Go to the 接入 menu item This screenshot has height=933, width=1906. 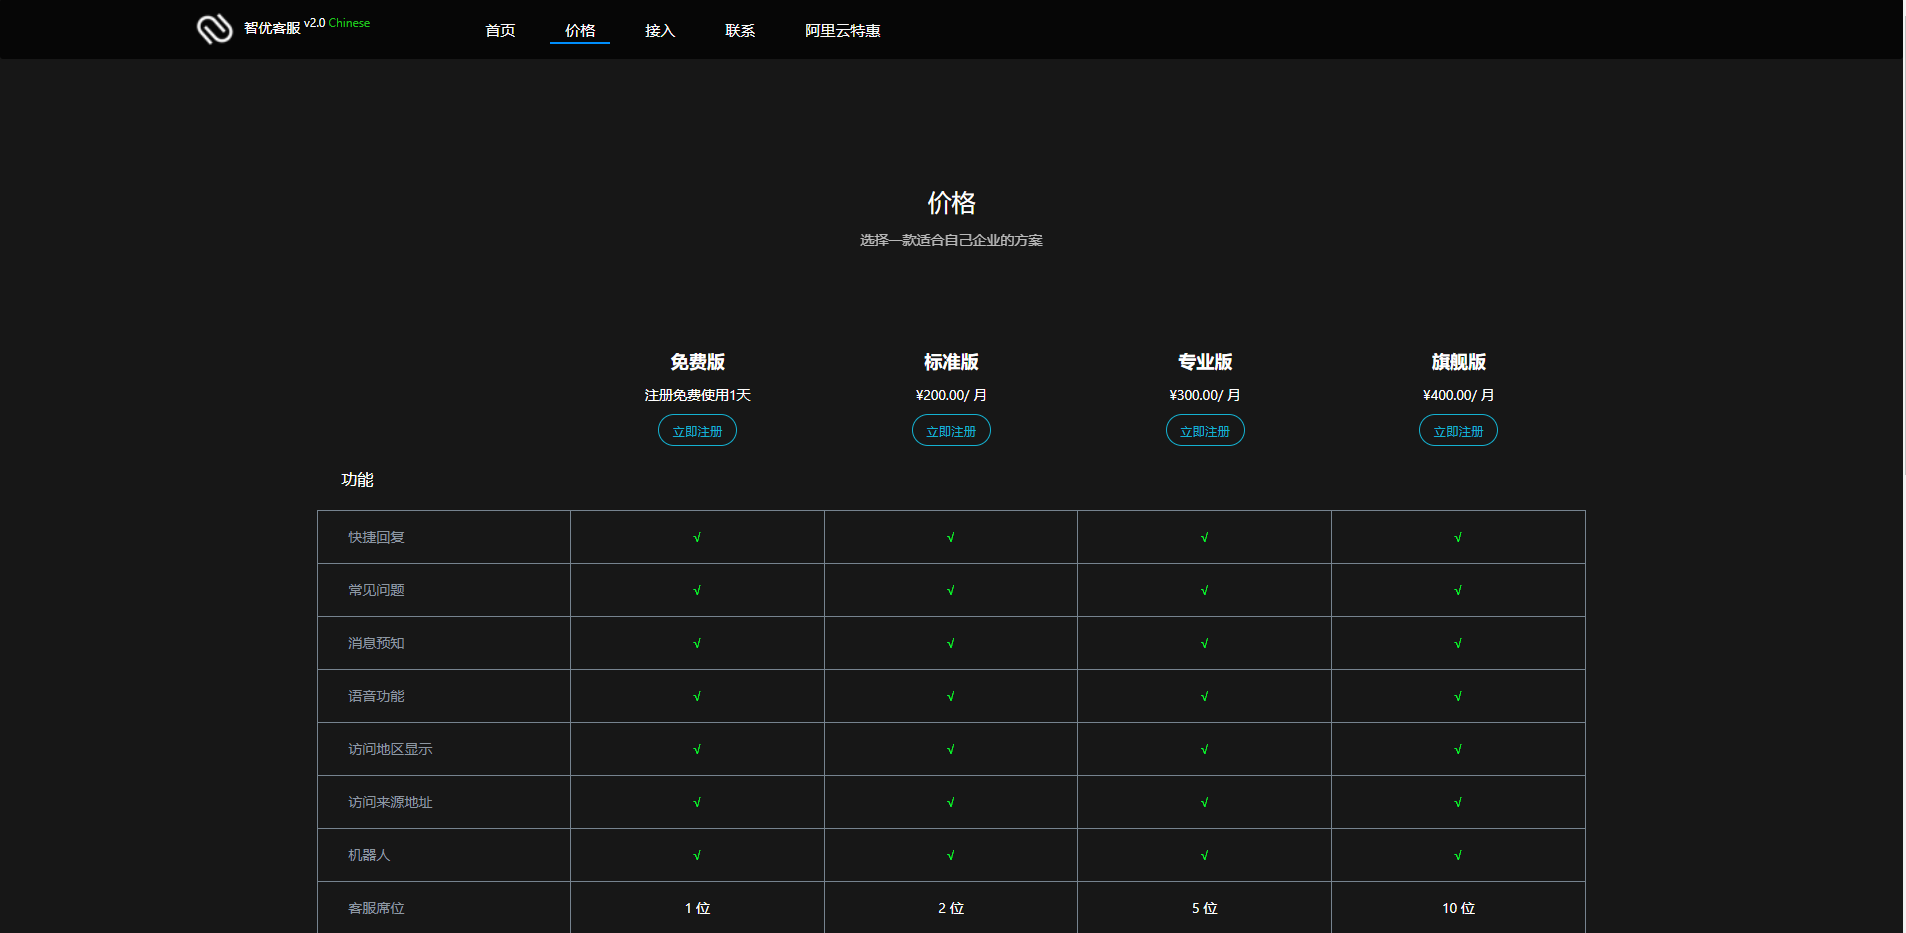(660, 31)
